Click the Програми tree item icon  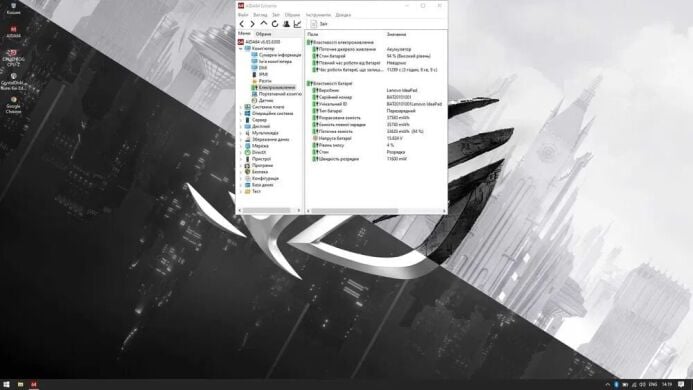tap(248, 165)
